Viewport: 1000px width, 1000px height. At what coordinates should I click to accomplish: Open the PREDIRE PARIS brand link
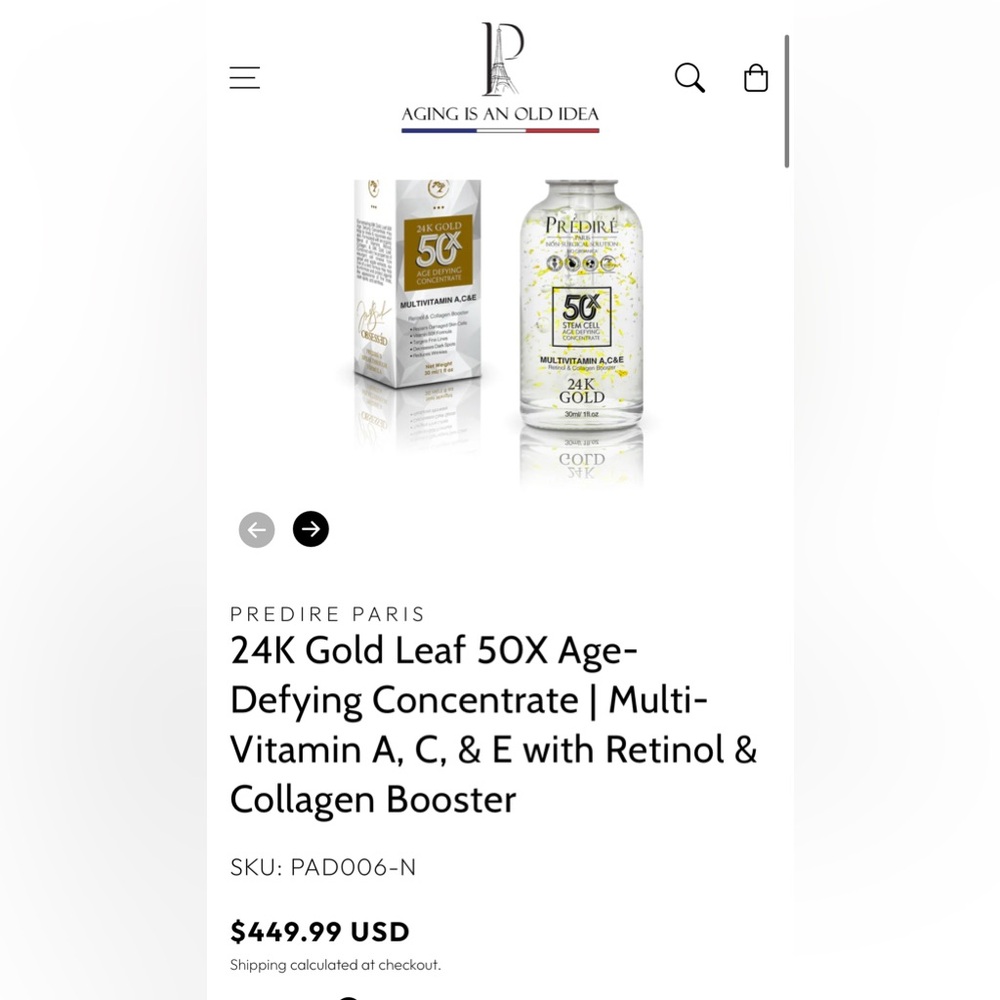click(328, 614)
